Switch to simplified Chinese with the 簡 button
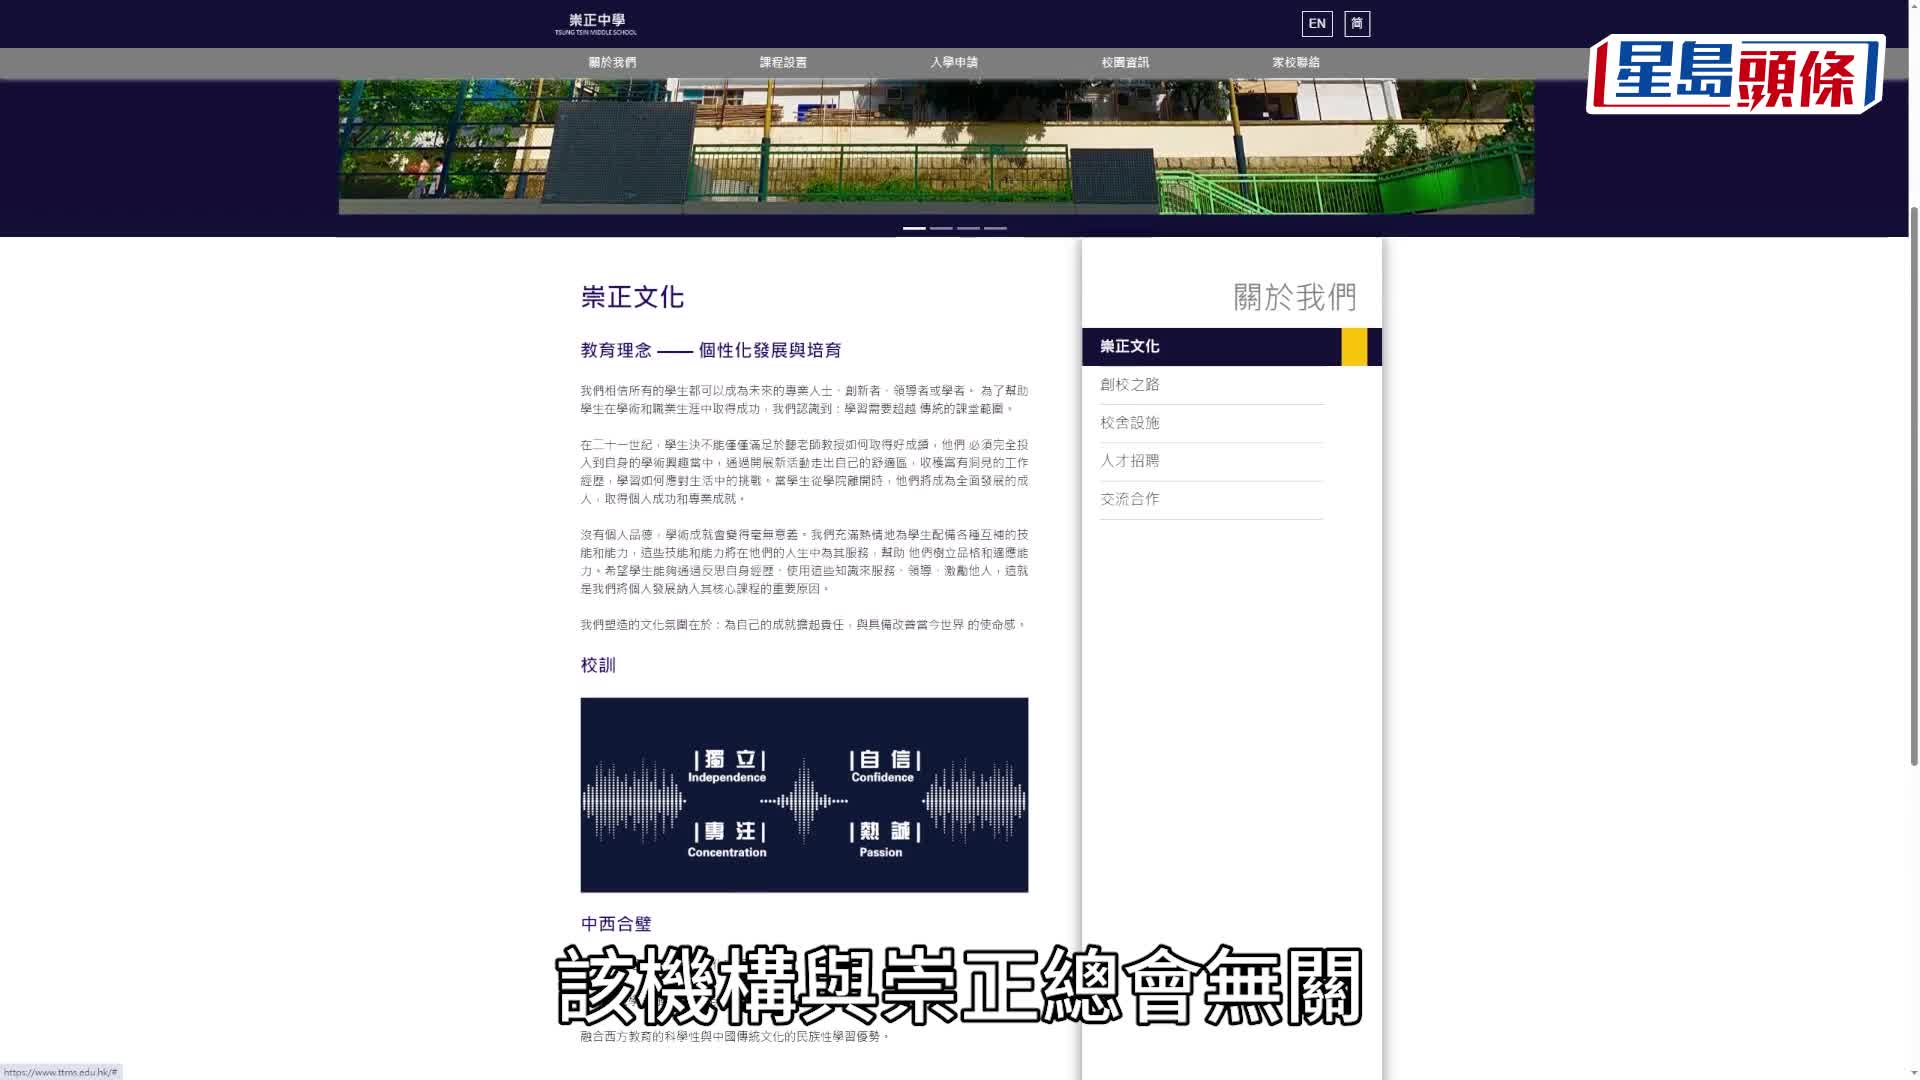This screenshot has width=1920, height=1080. [1357, 24]
